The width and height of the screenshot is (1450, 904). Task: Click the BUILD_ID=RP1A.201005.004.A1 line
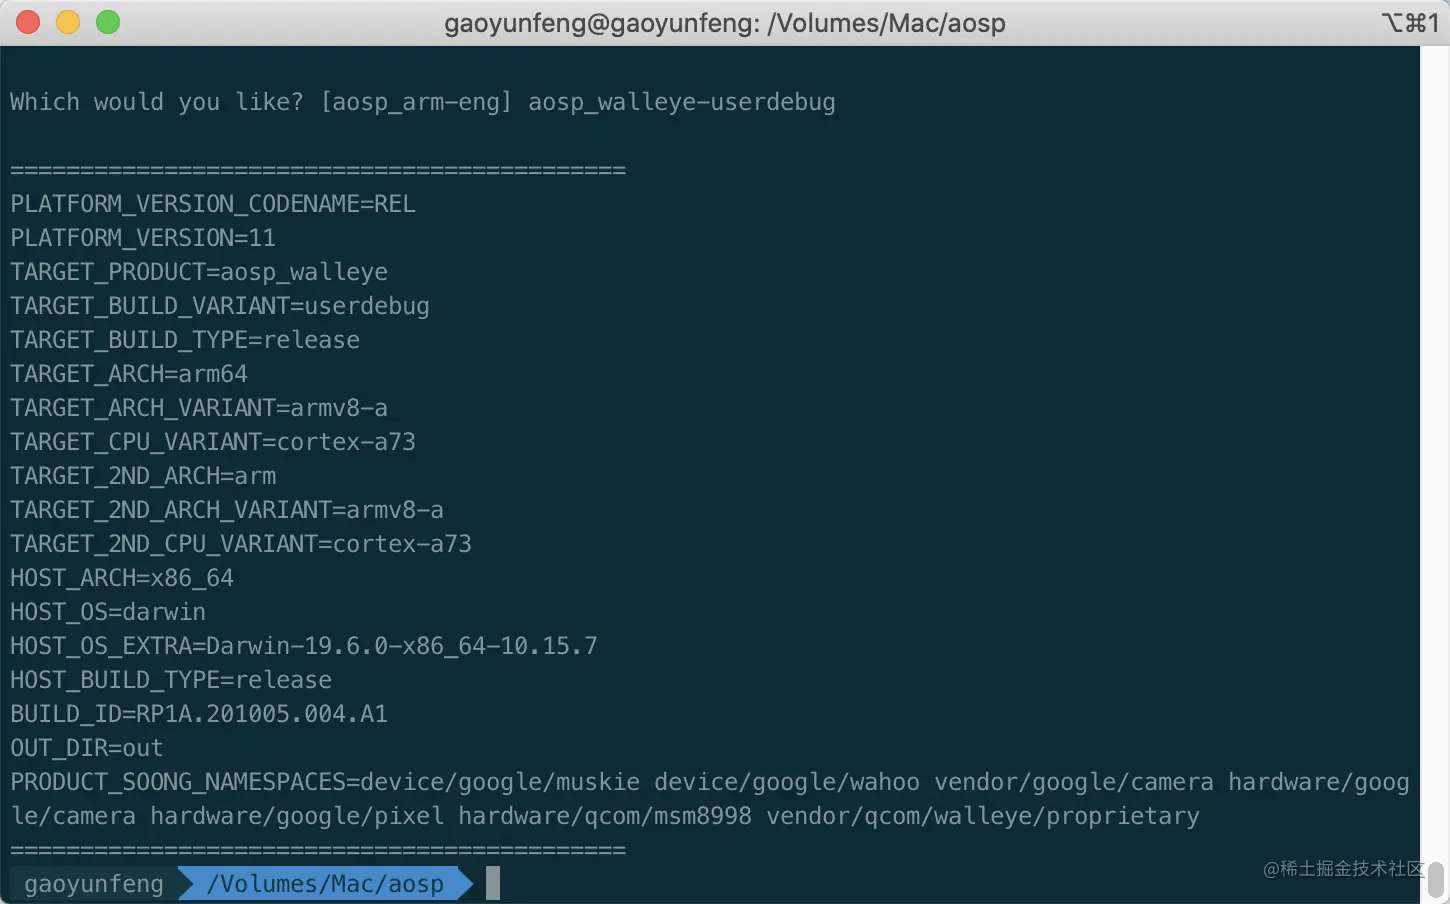point(199,714)
